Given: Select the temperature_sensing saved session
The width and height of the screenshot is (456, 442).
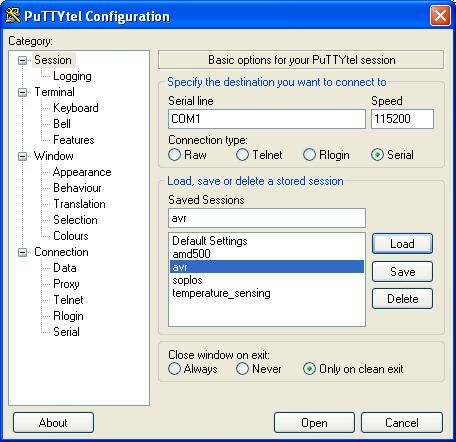Looking at the screenshot, I should [x=221, y=293].
